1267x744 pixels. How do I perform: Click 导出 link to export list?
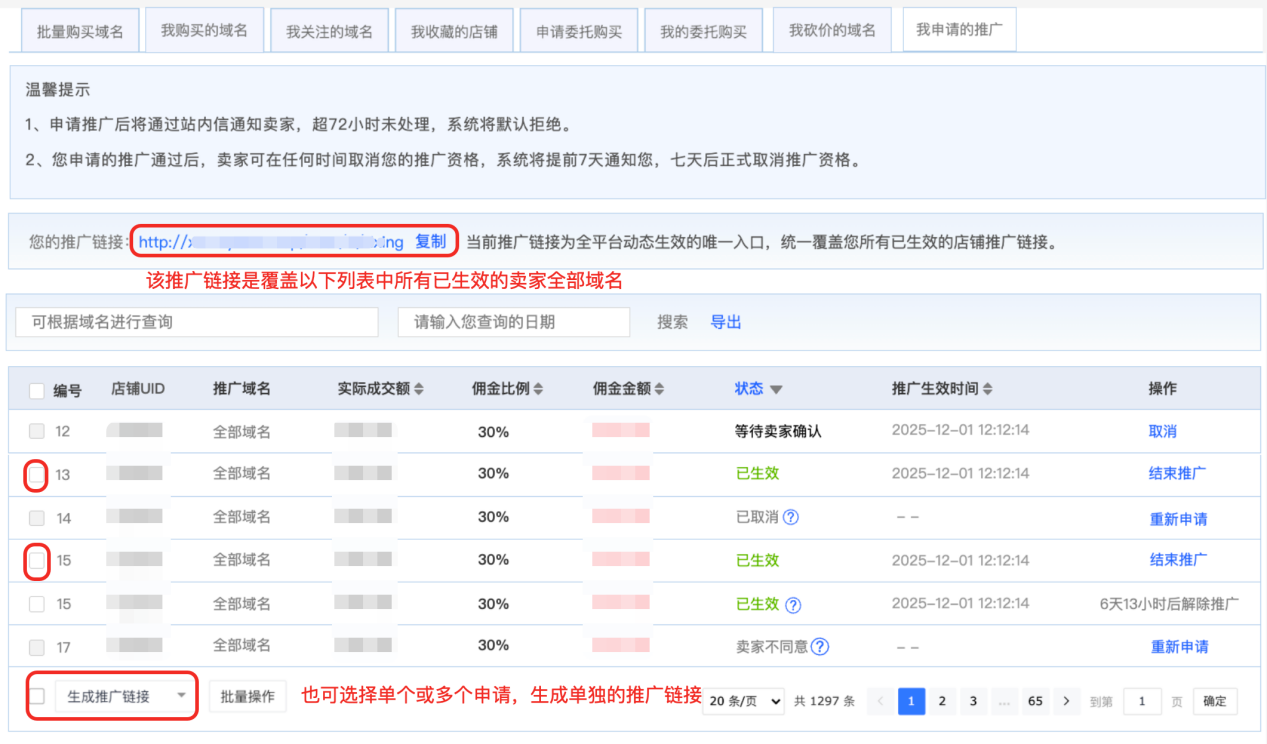pos(726,322)
